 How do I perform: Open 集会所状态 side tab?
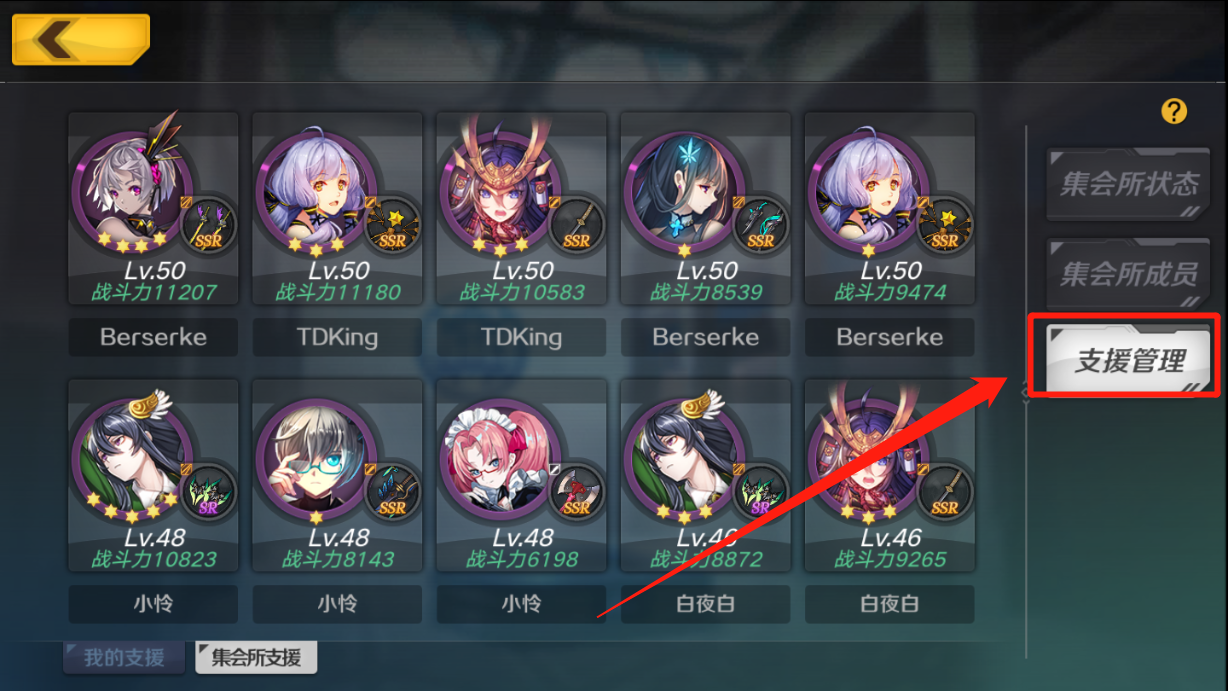[x=1128, y=184]
